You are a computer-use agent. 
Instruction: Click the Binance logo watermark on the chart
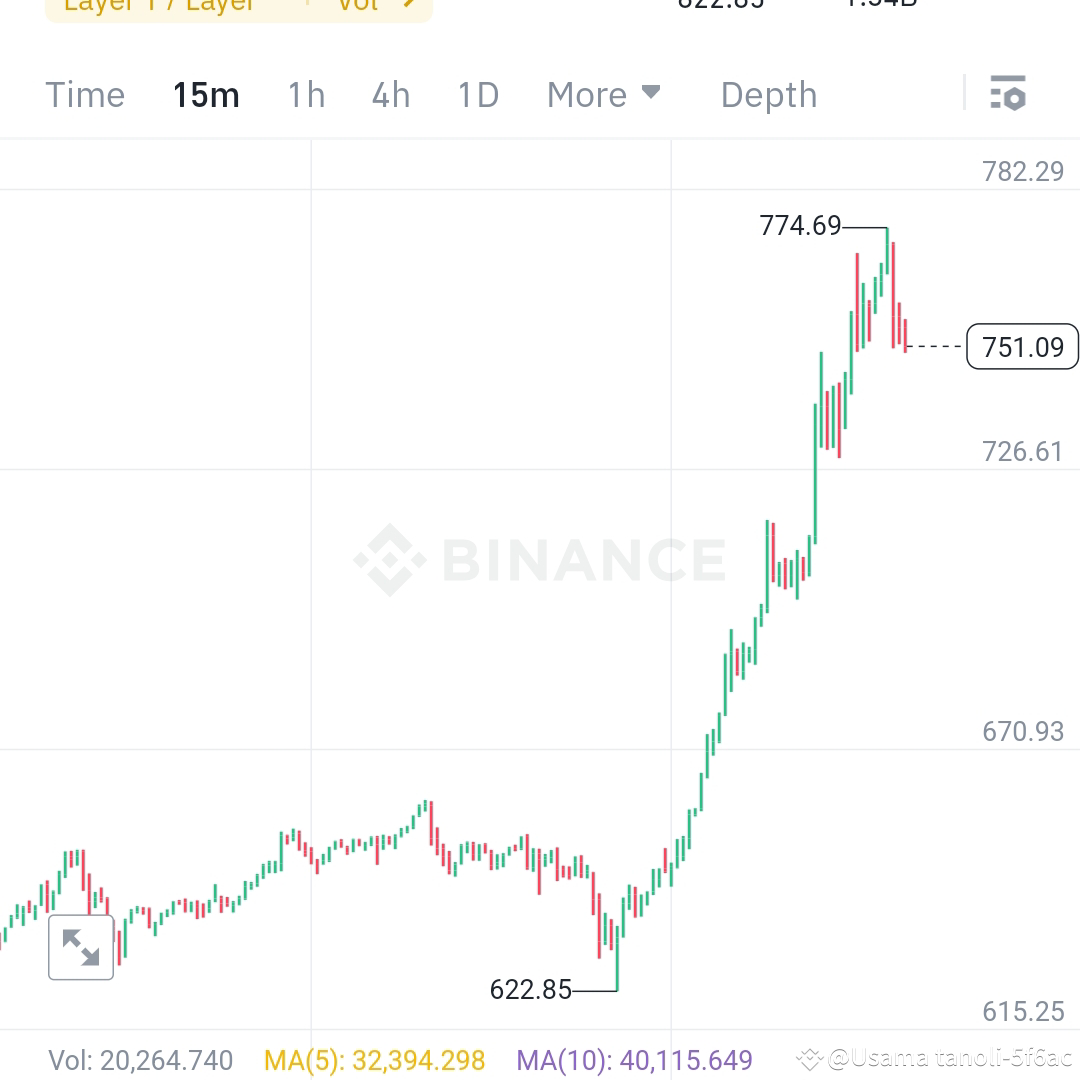[540, 560]
